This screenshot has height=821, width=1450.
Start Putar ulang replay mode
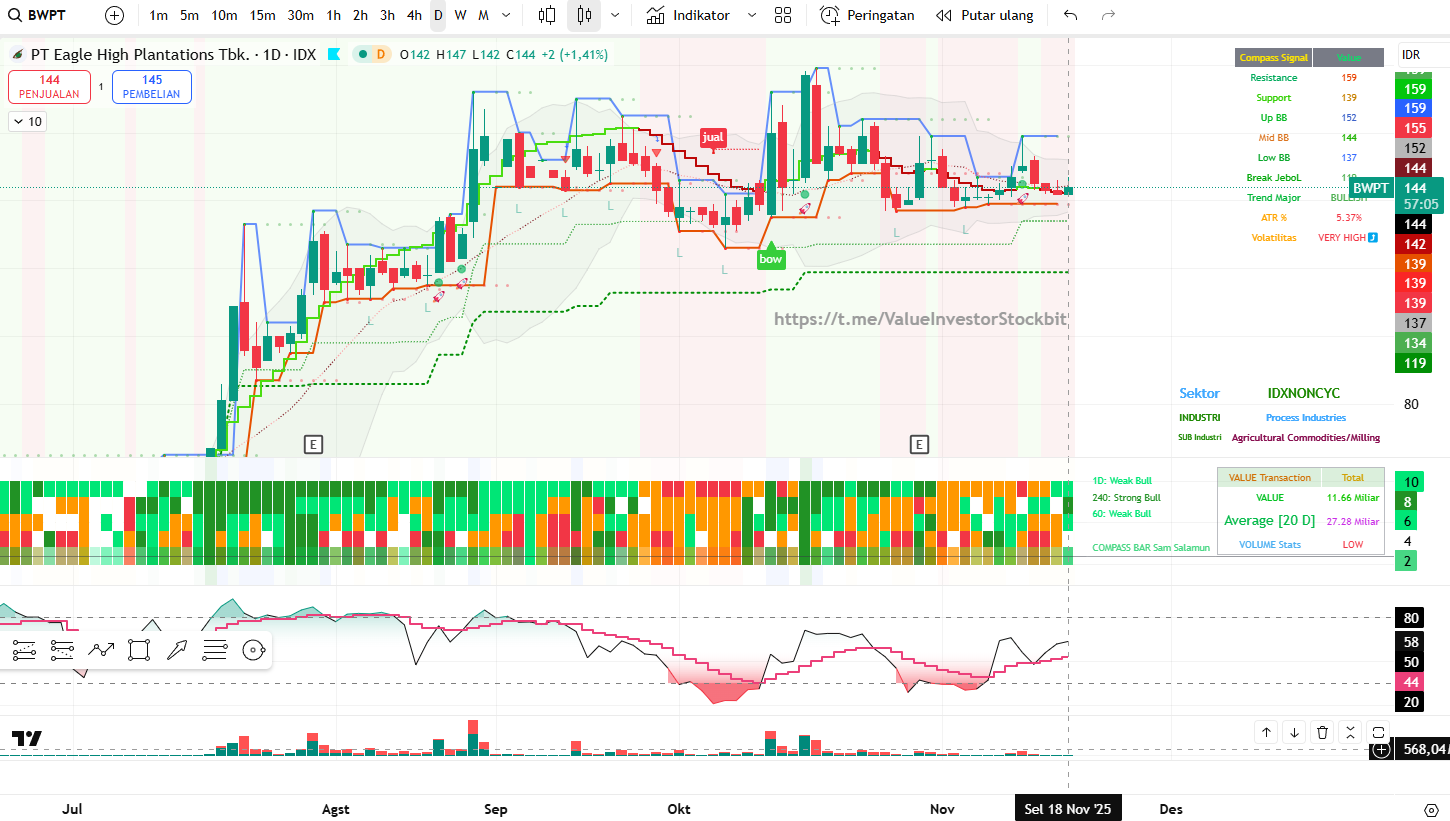click(x=984, y=15)
